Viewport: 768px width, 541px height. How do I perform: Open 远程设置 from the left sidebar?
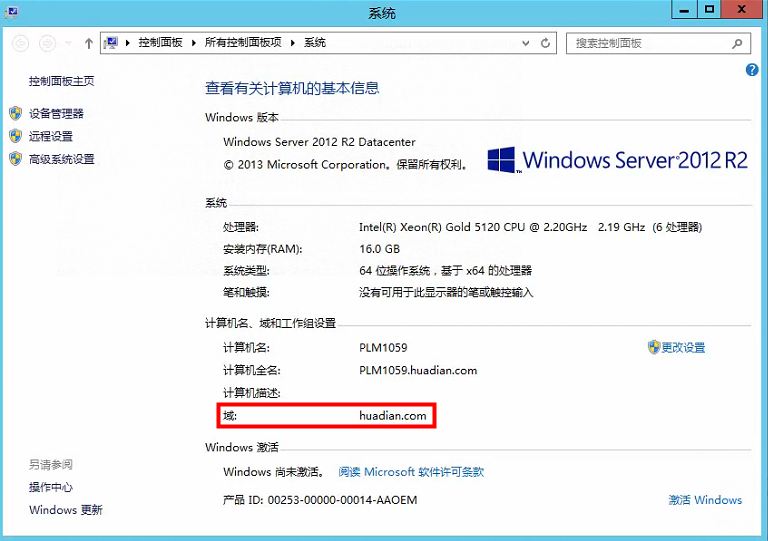(51, 137)
